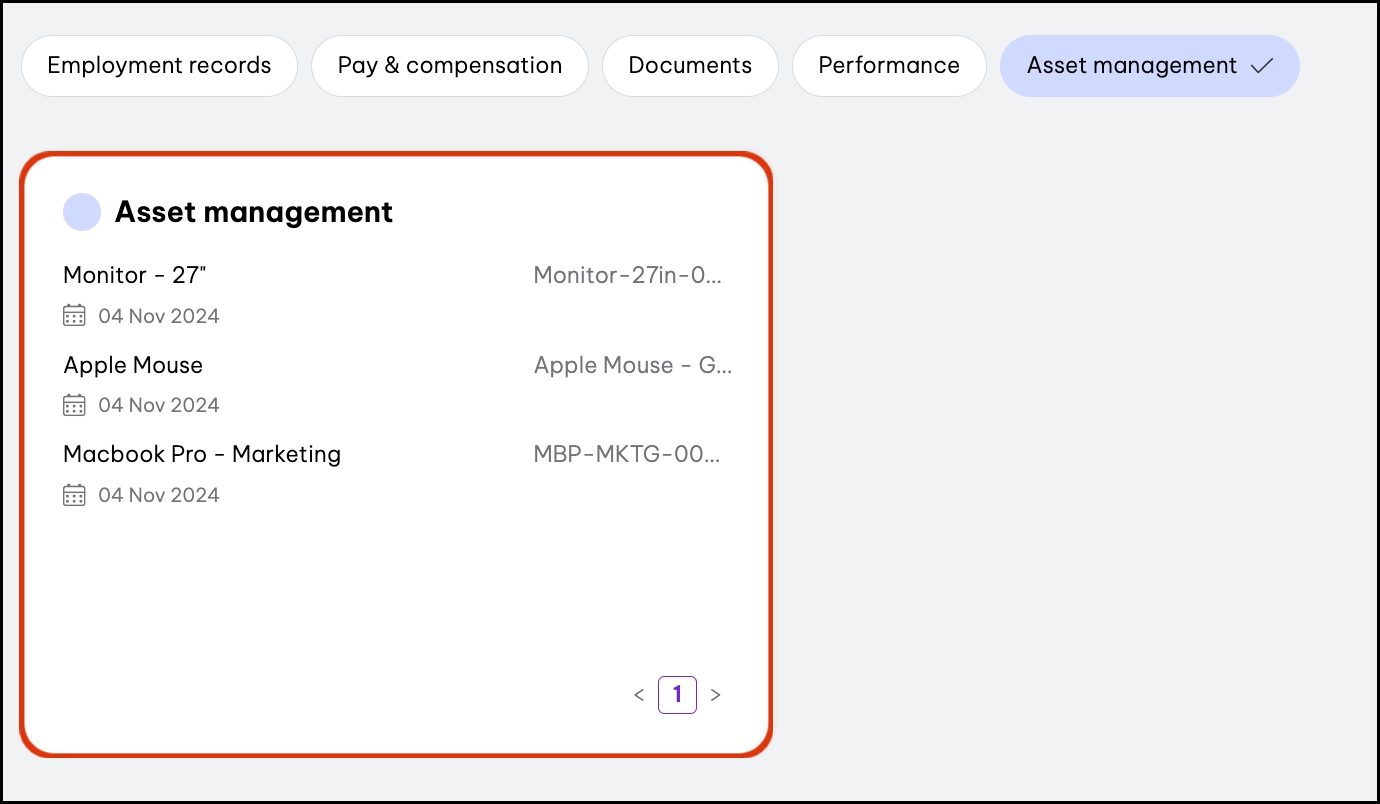Expand truncated MBP-MKTG serial code
This screenshot has height=804, width=1380.
pos(627,454)
